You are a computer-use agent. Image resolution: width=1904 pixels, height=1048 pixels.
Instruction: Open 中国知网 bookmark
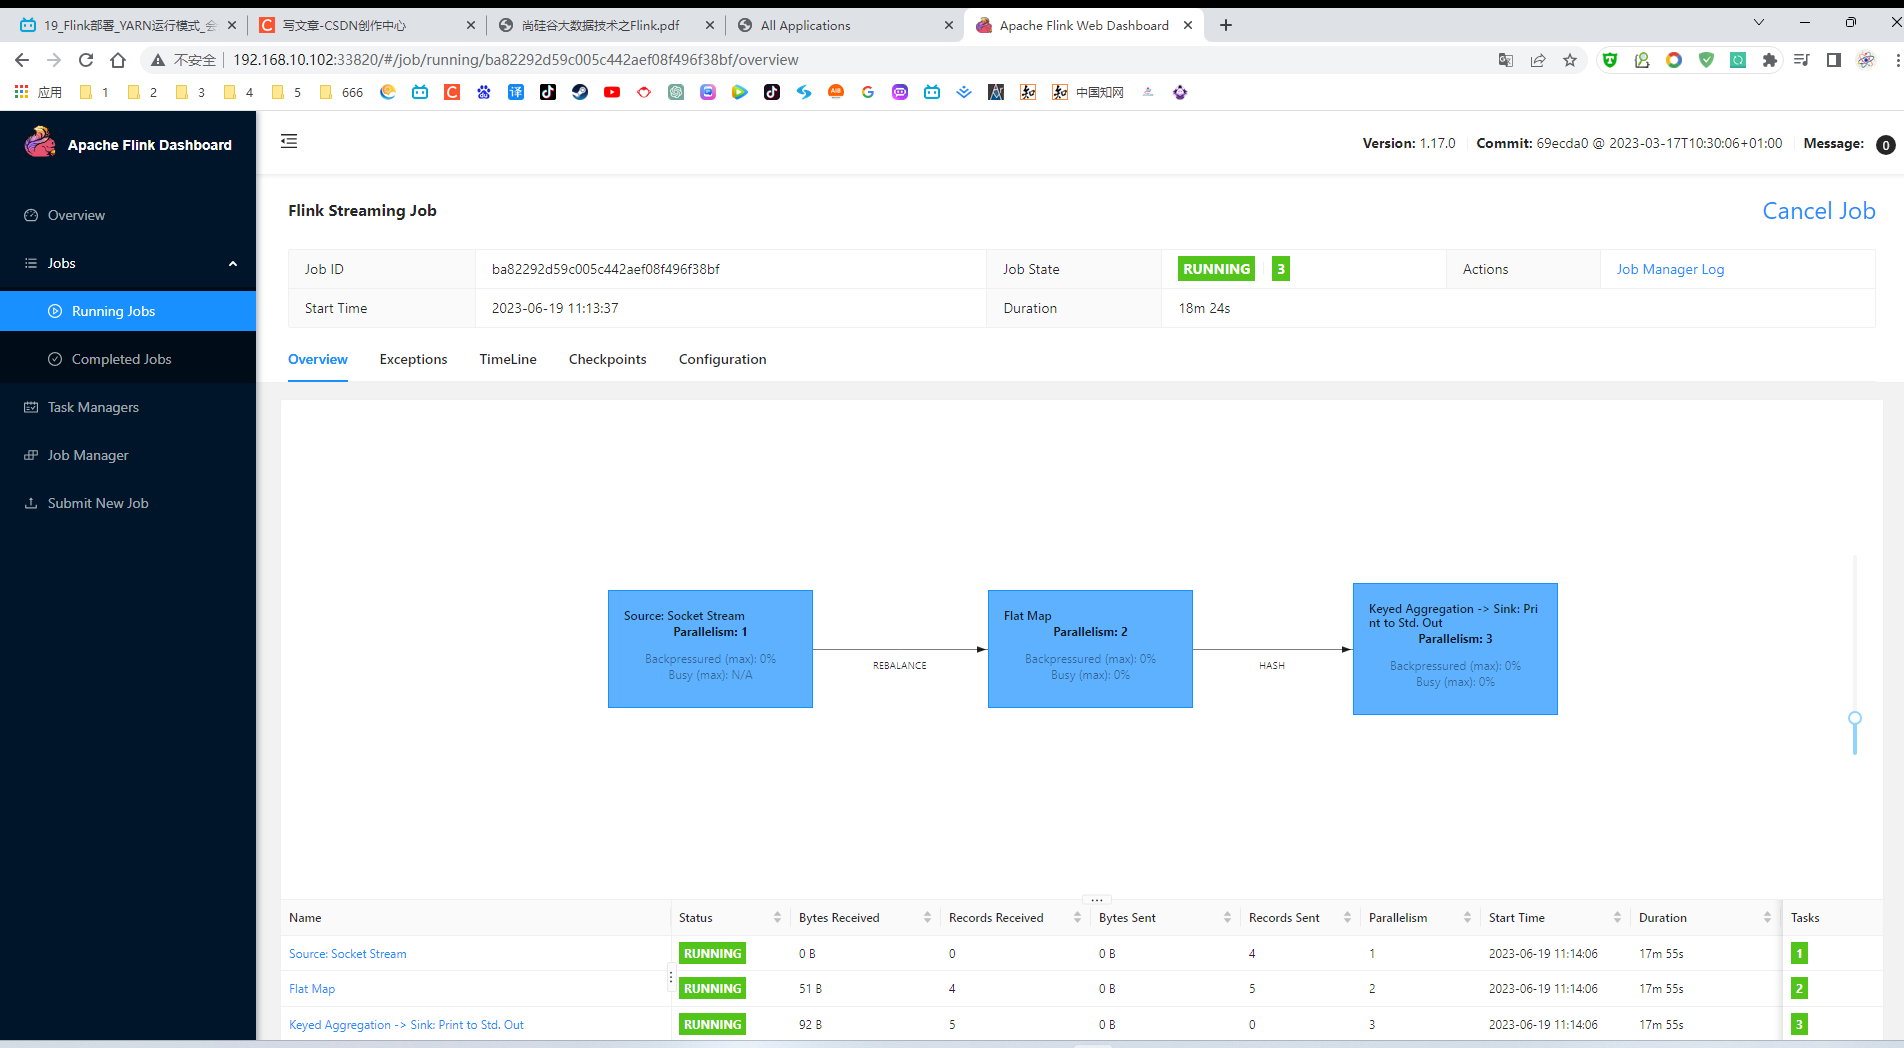point(1088,92)
